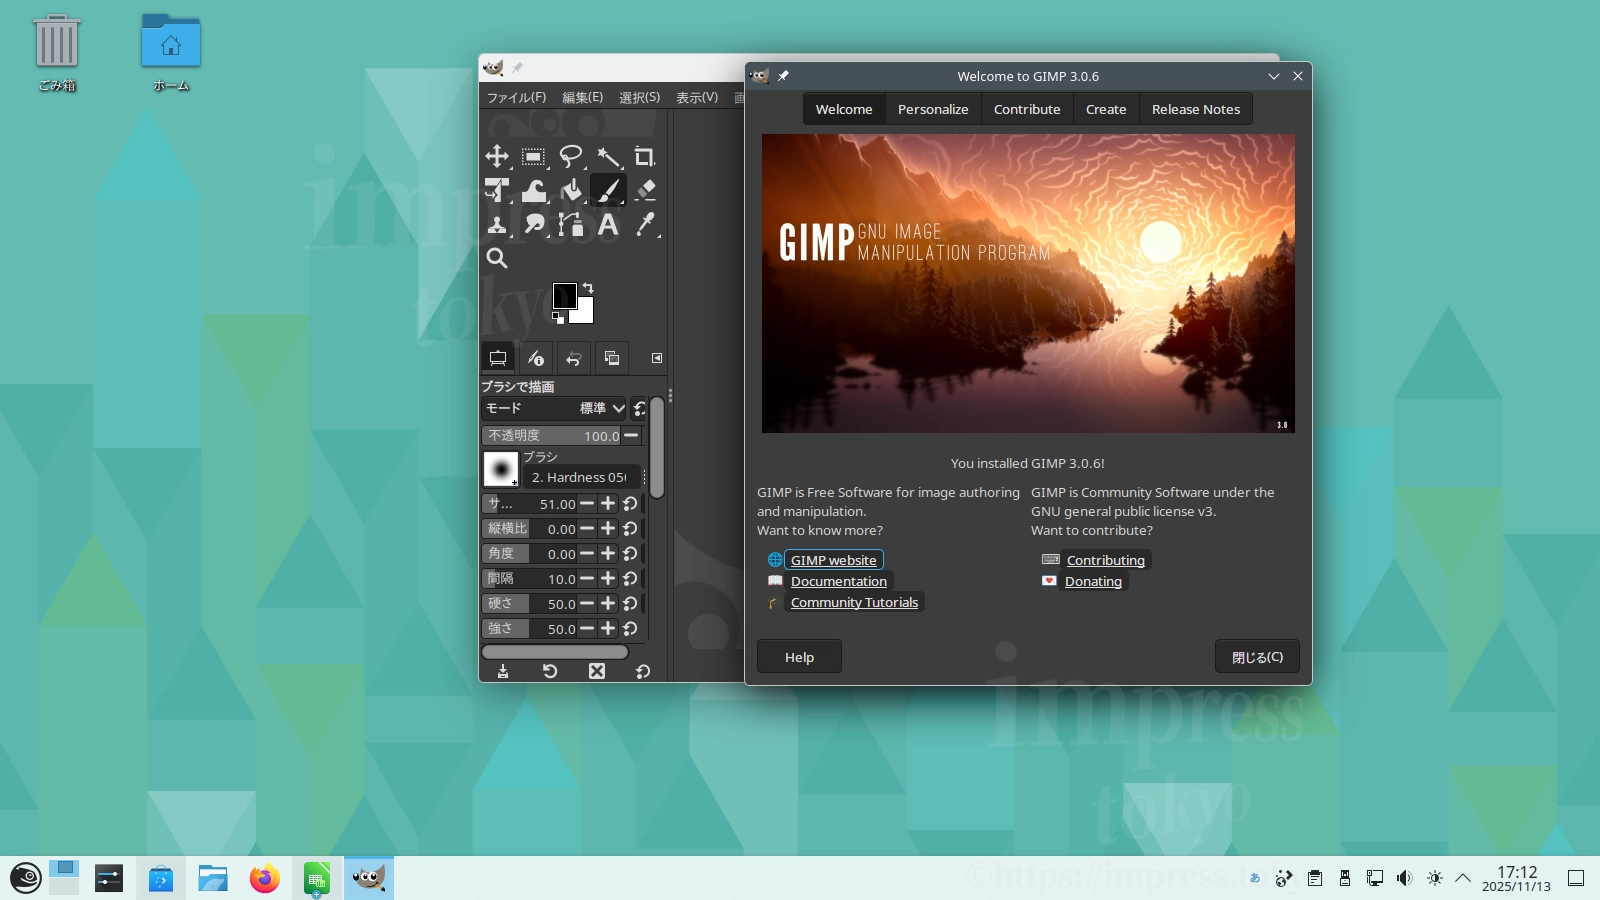Select the Zoom magnifier tool
This screenshot has width=1600, height=900.
pyautogui.click(x=497, y=258)
